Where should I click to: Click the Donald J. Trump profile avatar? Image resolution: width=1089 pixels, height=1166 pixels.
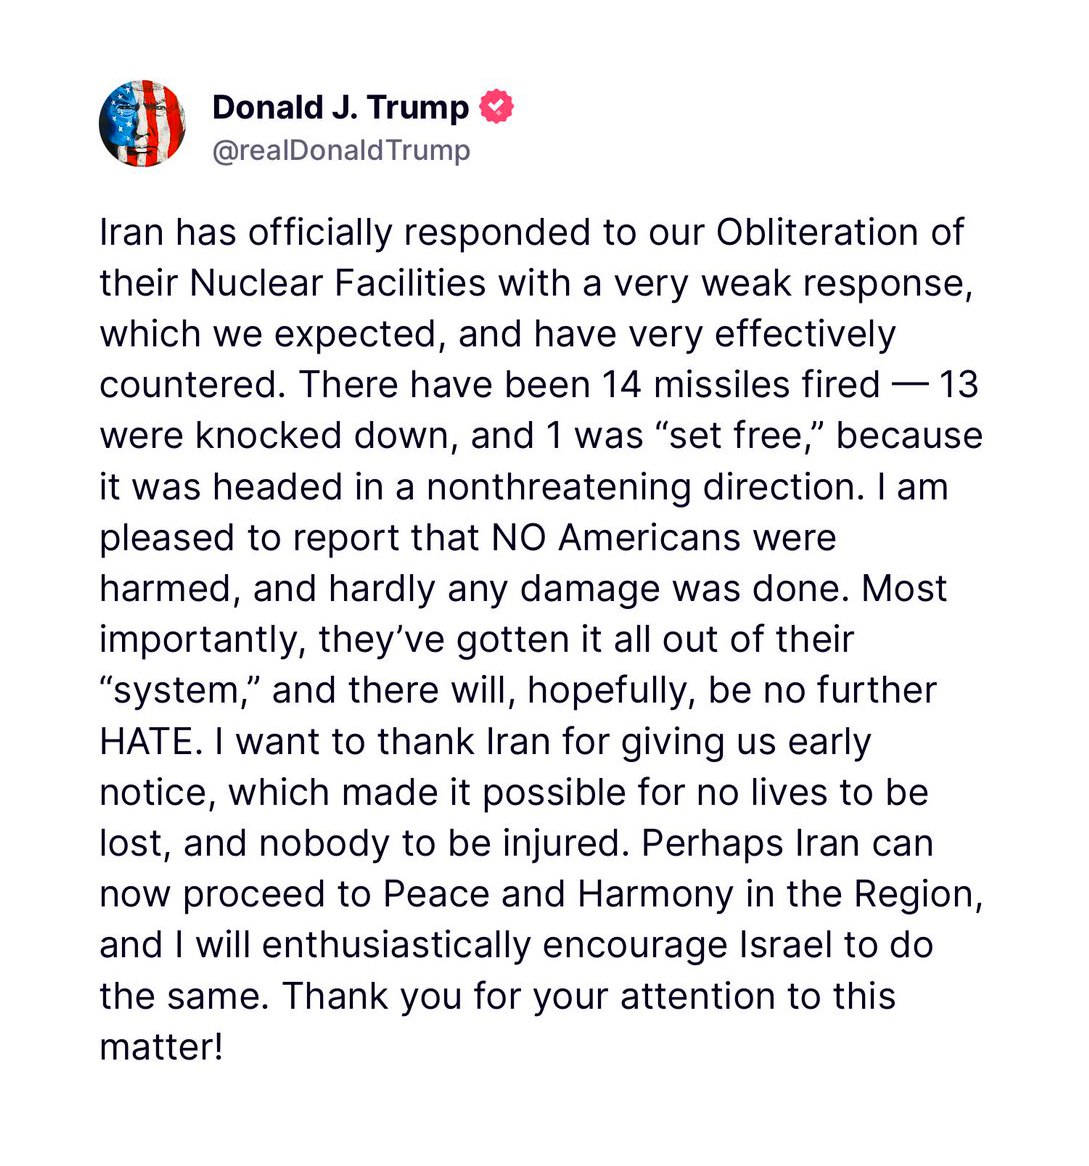tap(142, 124)
